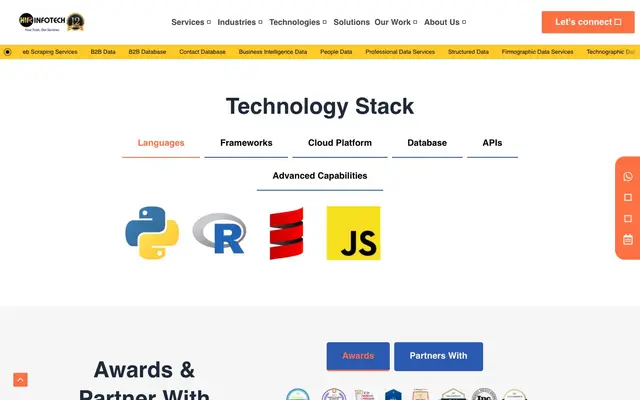Expand the Industries dropdown menu

(x=240, y=22)
